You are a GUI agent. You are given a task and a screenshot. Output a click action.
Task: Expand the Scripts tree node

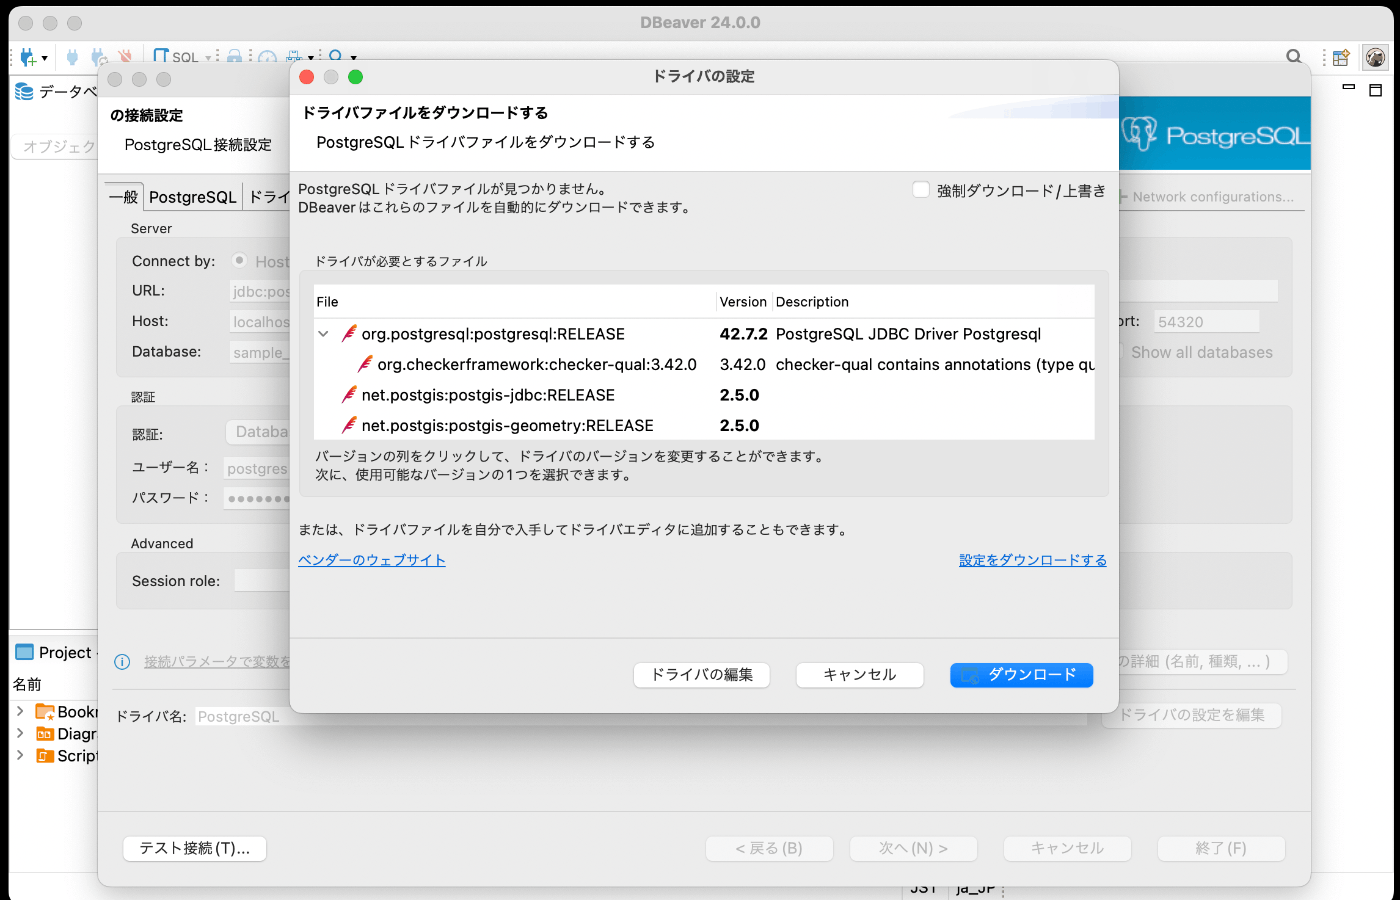20,755
